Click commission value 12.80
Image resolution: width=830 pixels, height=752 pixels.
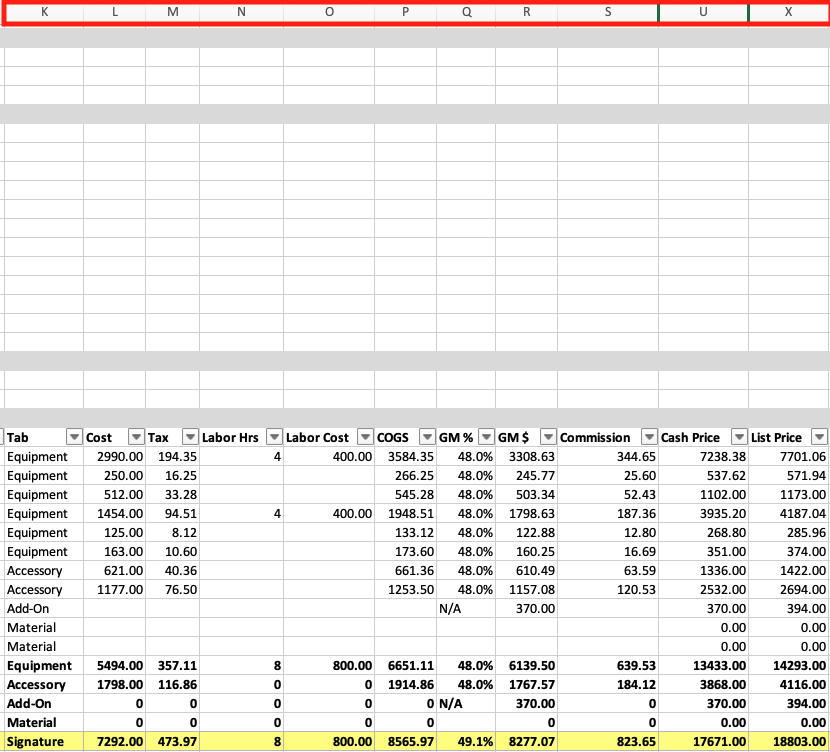(x=639, y=533)
